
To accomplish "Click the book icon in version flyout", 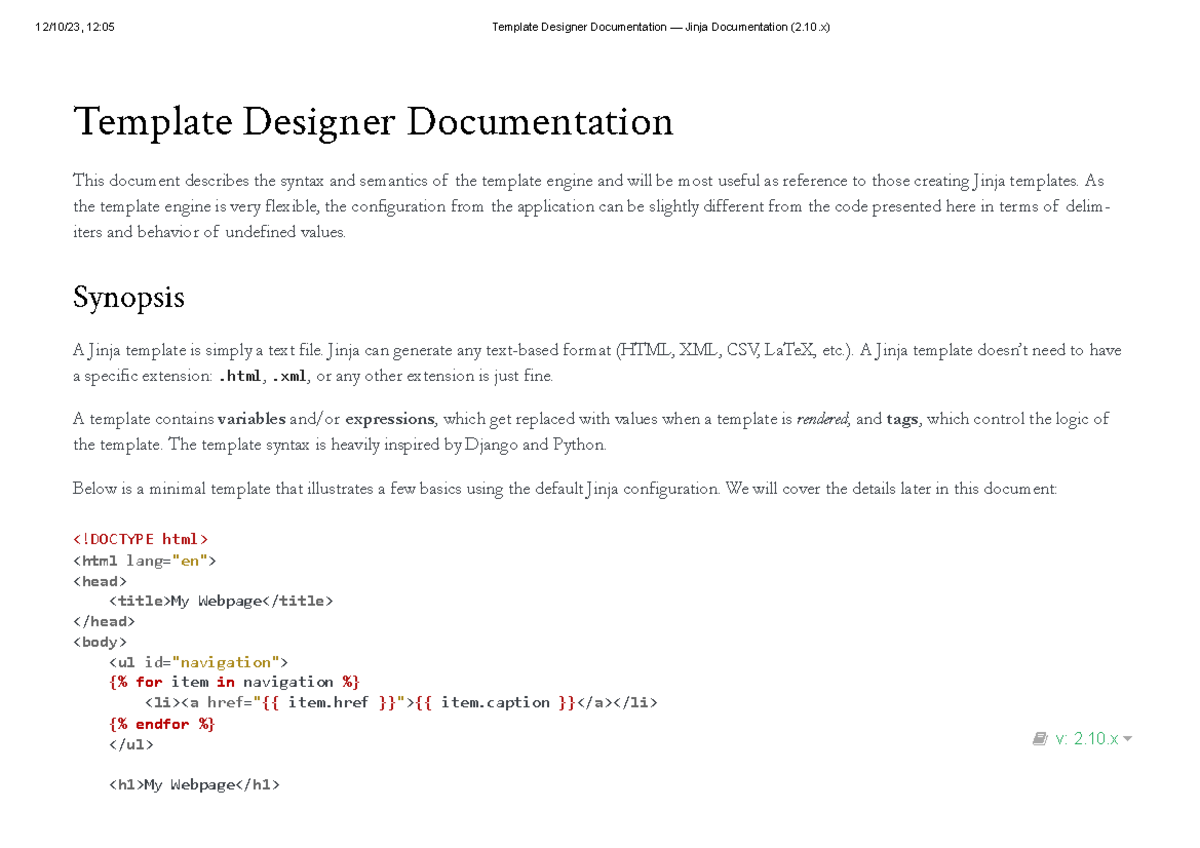I will tap(1040, 738).
